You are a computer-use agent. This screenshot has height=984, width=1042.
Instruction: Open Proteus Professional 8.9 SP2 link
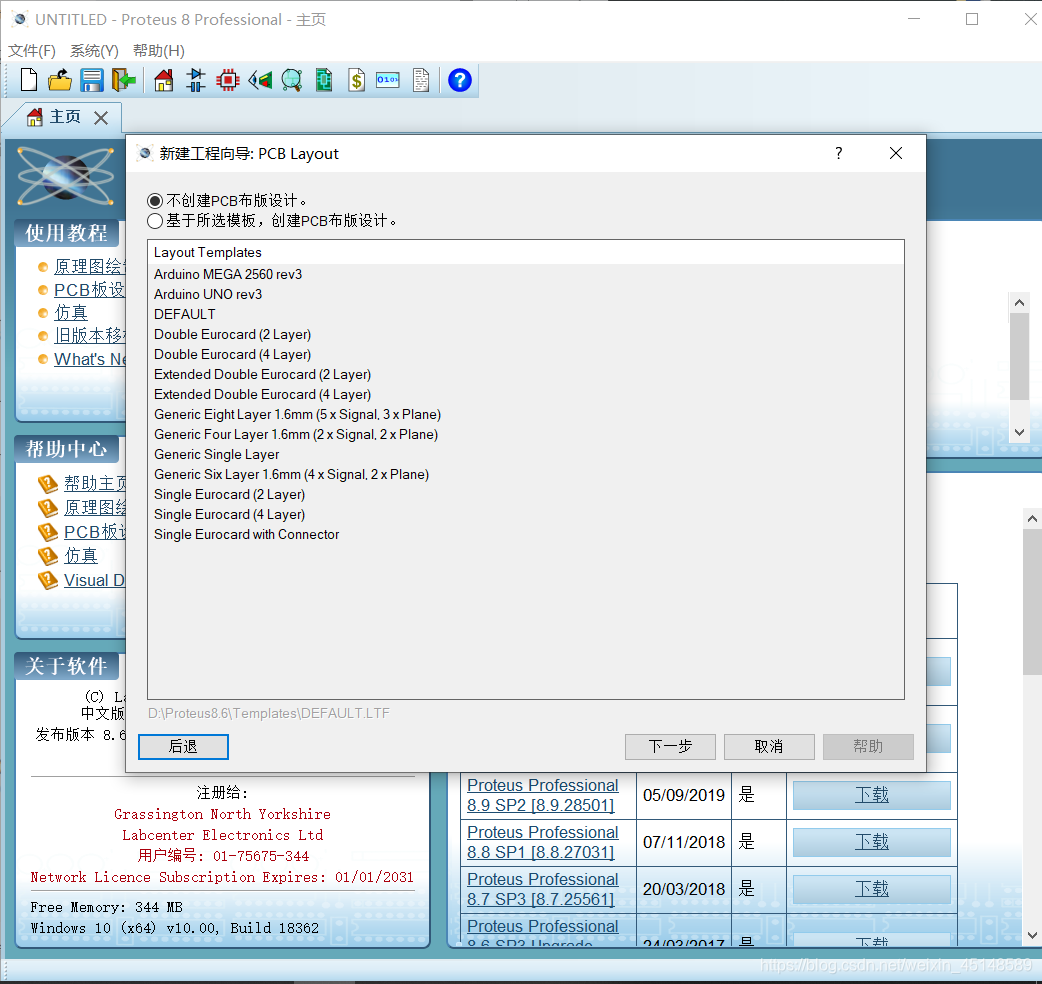pos(542,795)
